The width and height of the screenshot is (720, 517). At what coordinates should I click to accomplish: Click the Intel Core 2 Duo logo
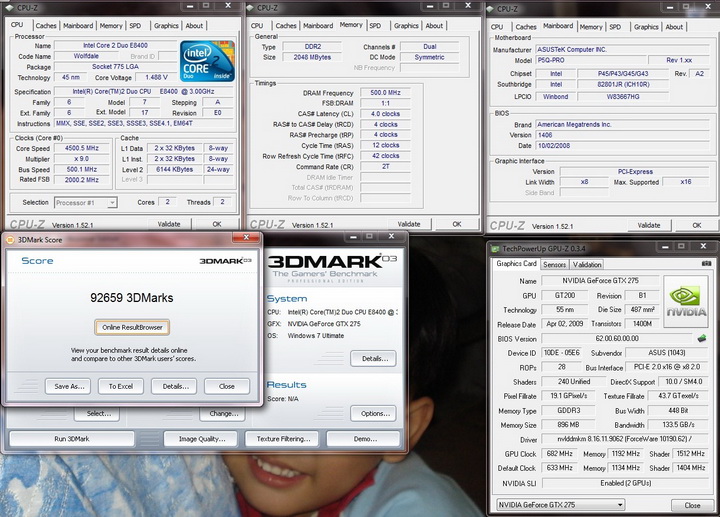coord(208,62)
